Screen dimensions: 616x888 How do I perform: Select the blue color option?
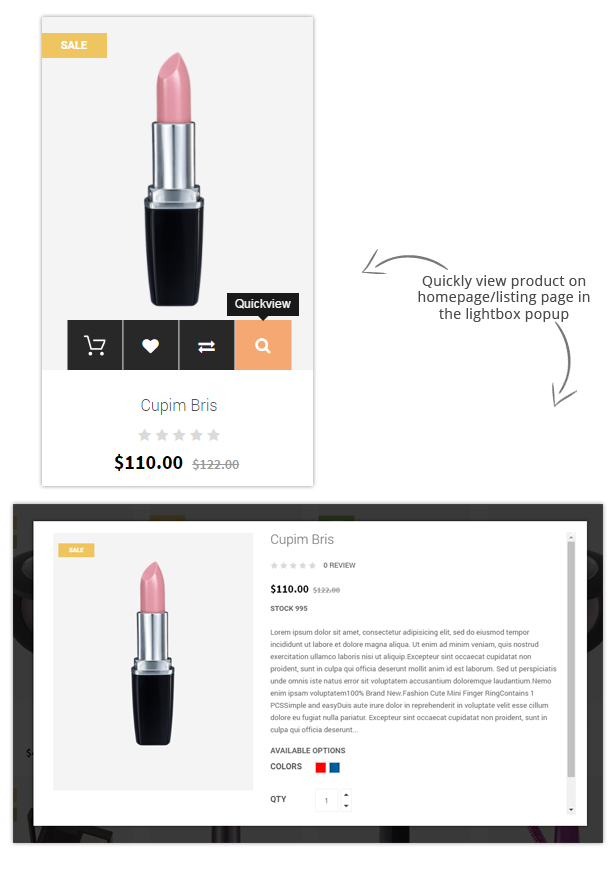(x=335, y=767)
